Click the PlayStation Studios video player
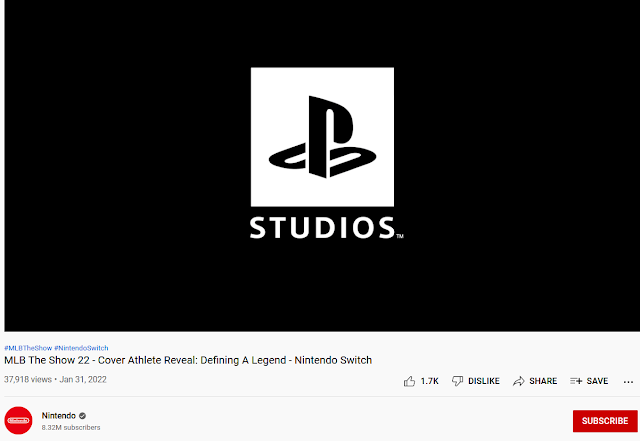Image resolution: width=640 pixels, height=441 pixels. (322, 165)
